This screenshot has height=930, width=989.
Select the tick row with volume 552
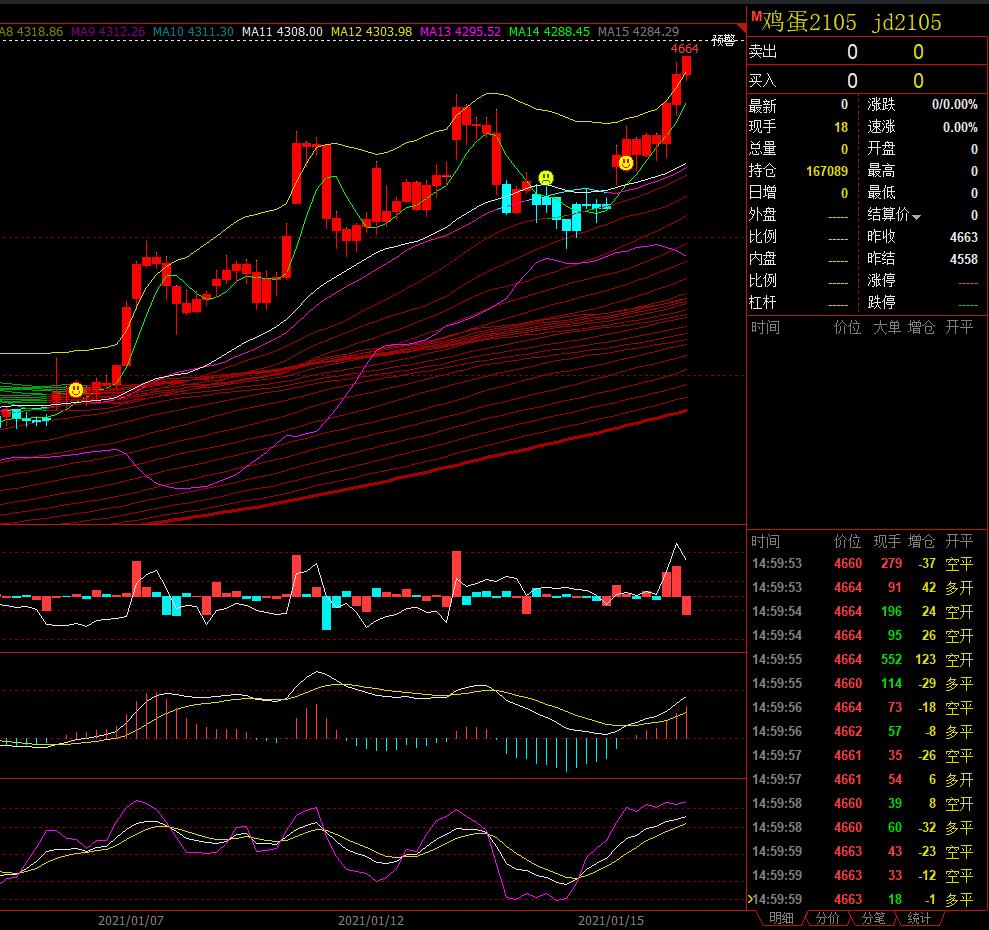865,659
